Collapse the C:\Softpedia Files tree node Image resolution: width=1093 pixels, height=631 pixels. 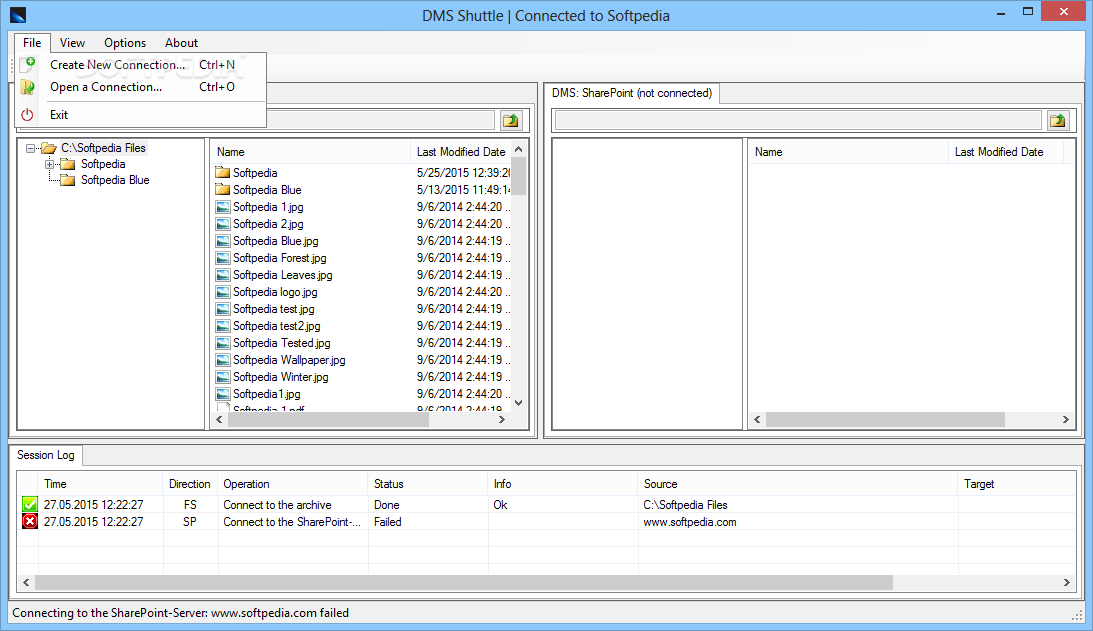point(30,148)
